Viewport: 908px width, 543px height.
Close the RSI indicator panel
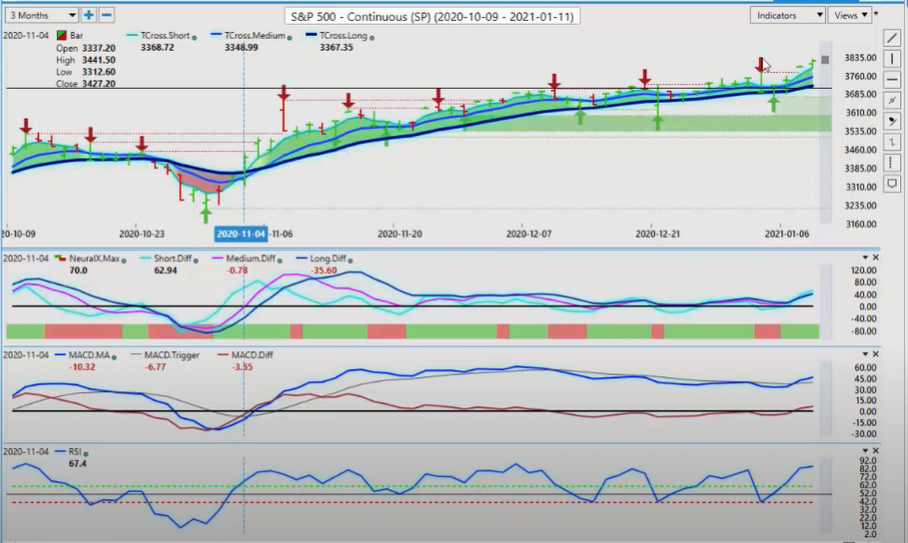(876, 450)
